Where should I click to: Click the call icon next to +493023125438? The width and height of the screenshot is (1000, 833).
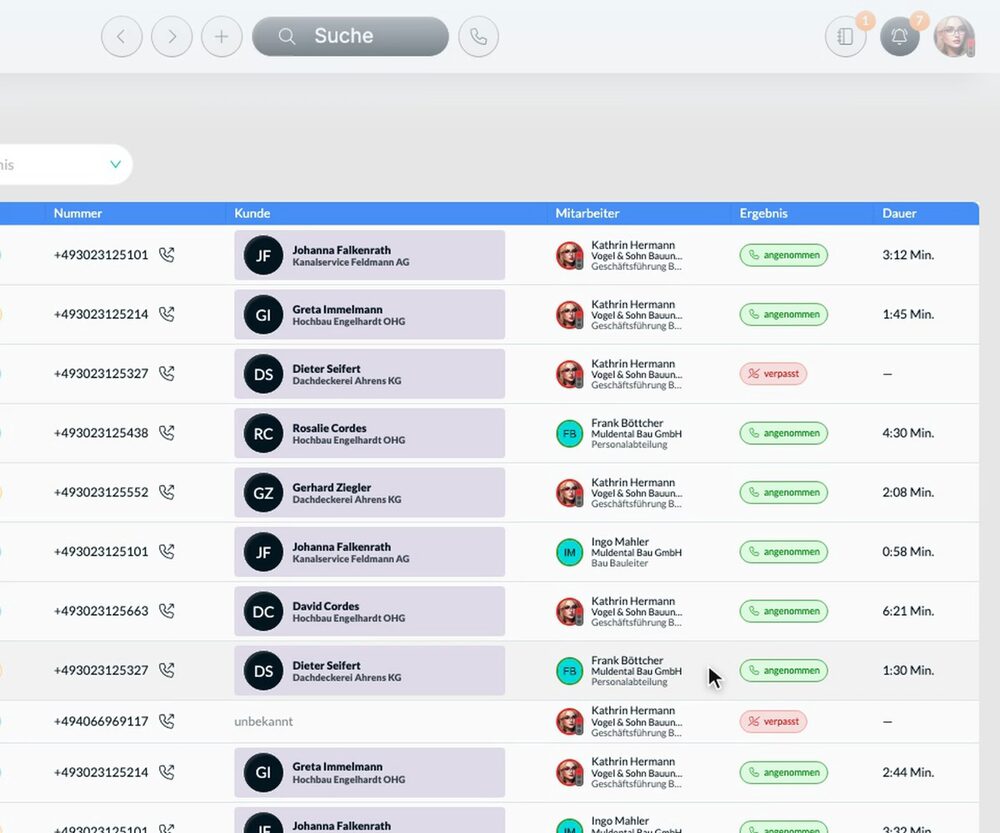click(x=166, y=433)
